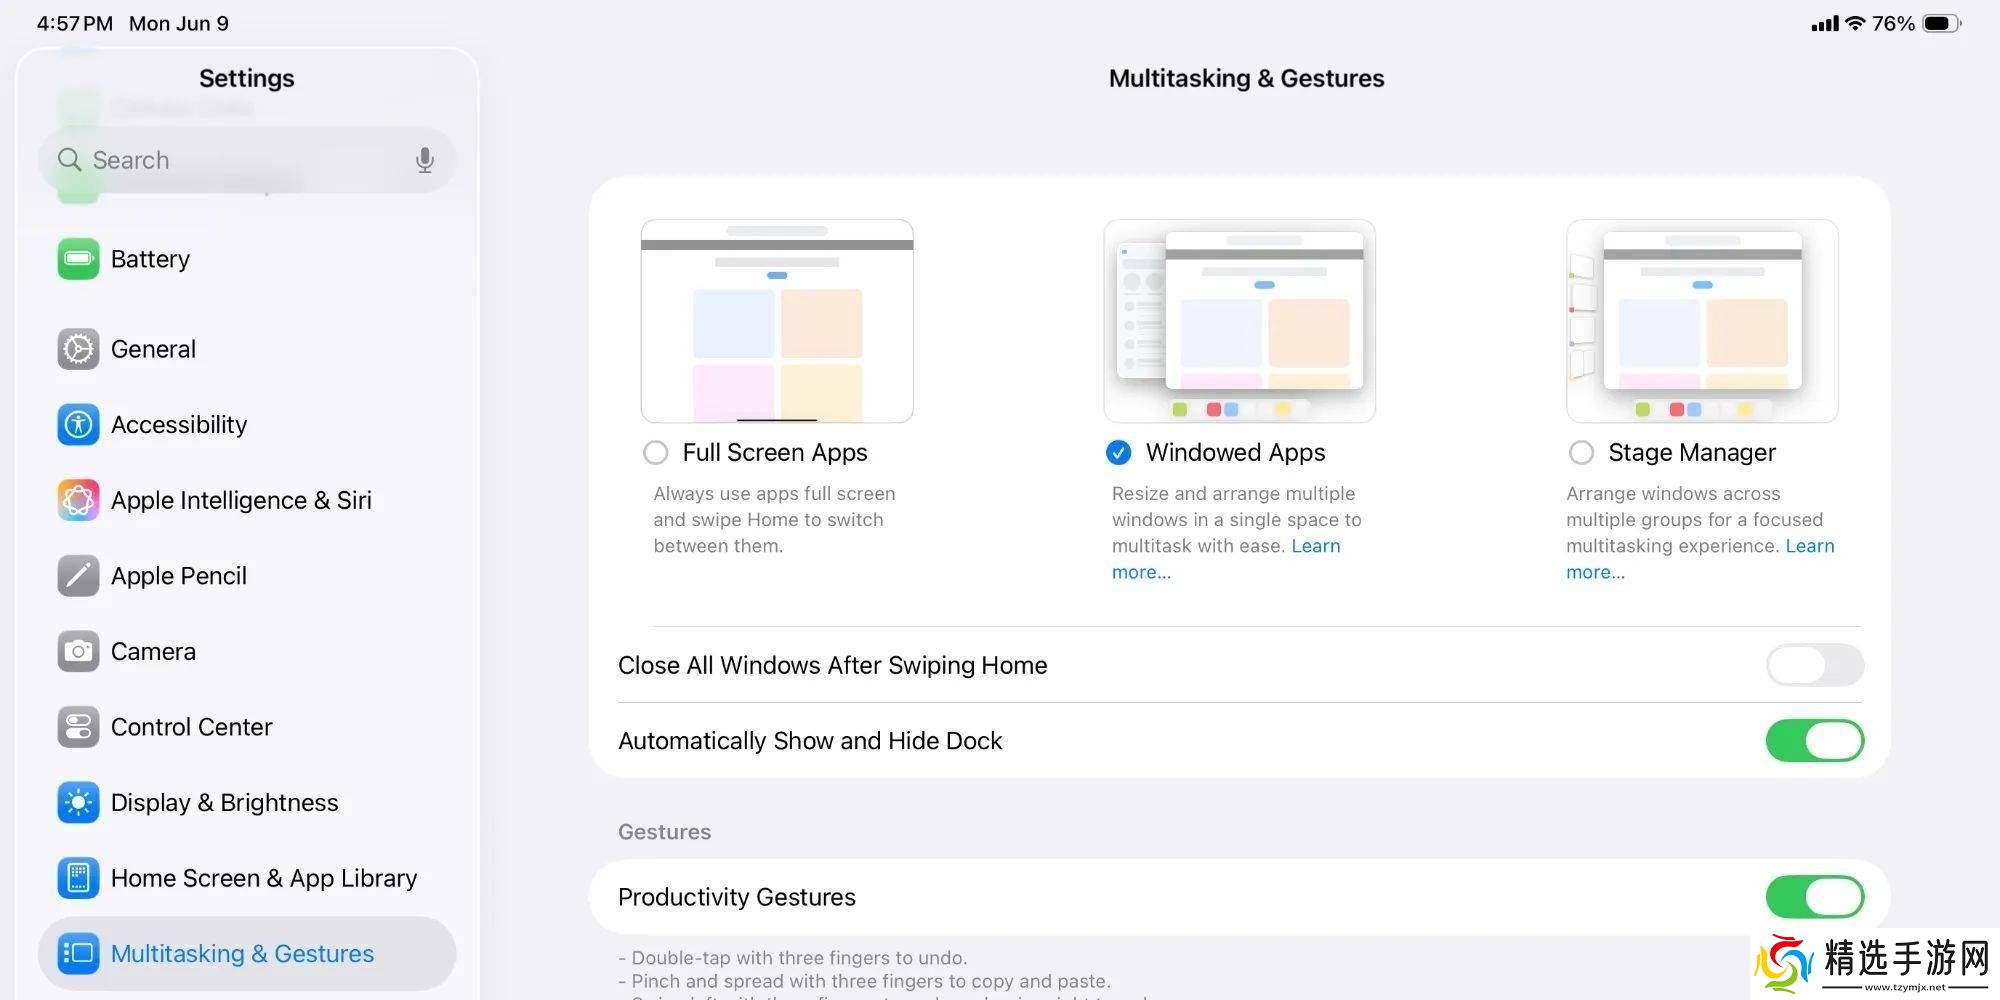This screenshot has width=2000, height=1000.
Task: Select the Stage Manager radio button
Action: (x=1581, y=453)
